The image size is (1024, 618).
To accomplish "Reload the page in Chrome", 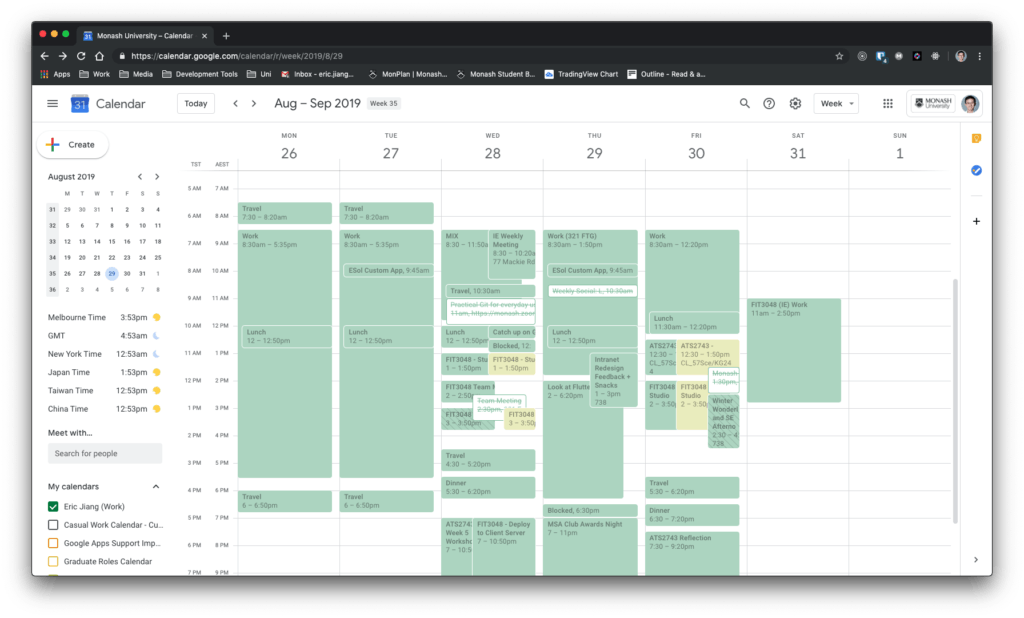I will (81, 56).
